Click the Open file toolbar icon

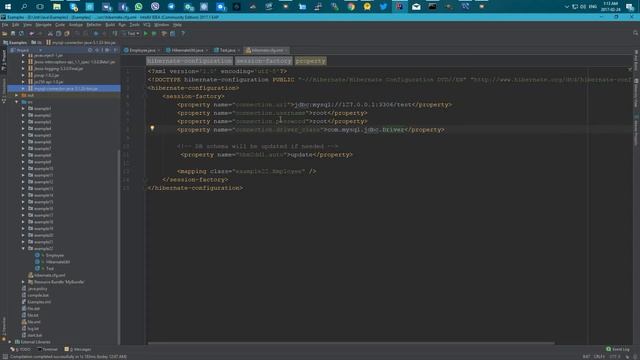tap(4, 33)
